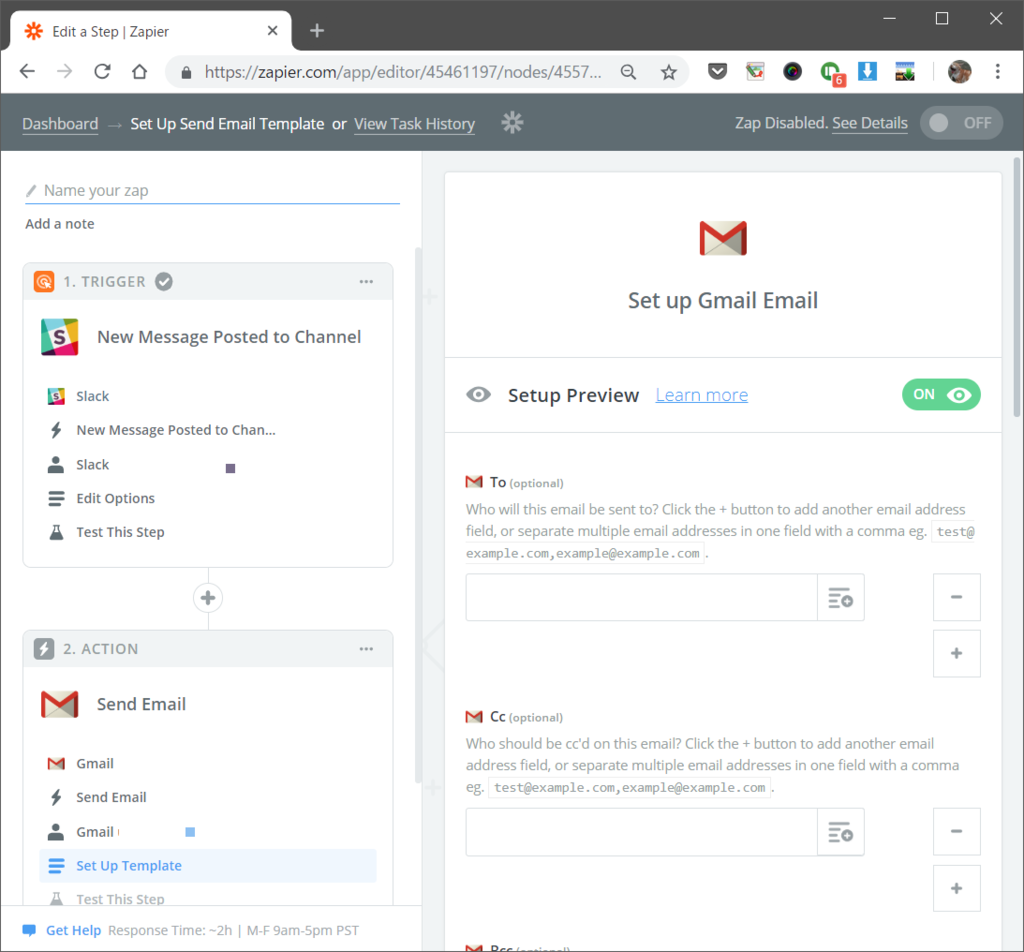Click Add a note
Viewport: 1024px width, 952px height.
click(x=59, y=223)
